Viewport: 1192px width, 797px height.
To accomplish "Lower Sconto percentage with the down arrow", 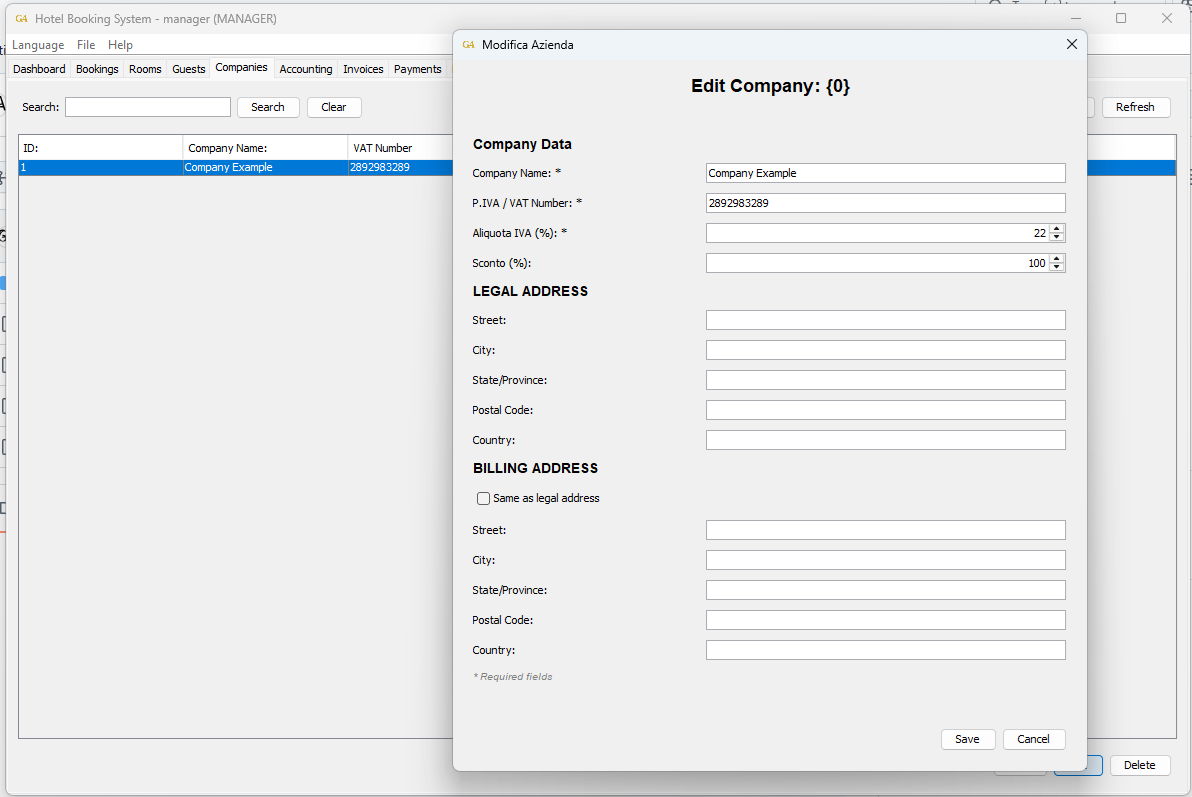I will pyautogui.click(x=1057, y=268).
